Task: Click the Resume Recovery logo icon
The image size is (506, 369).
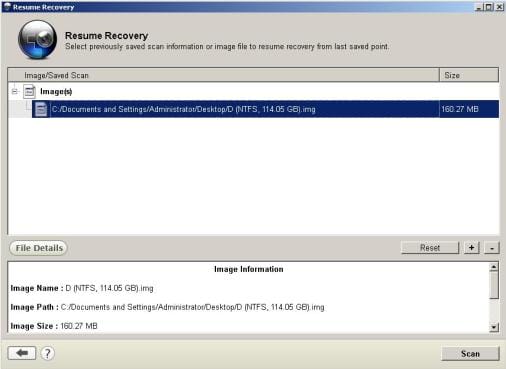Action: click(x=37, y=39)
